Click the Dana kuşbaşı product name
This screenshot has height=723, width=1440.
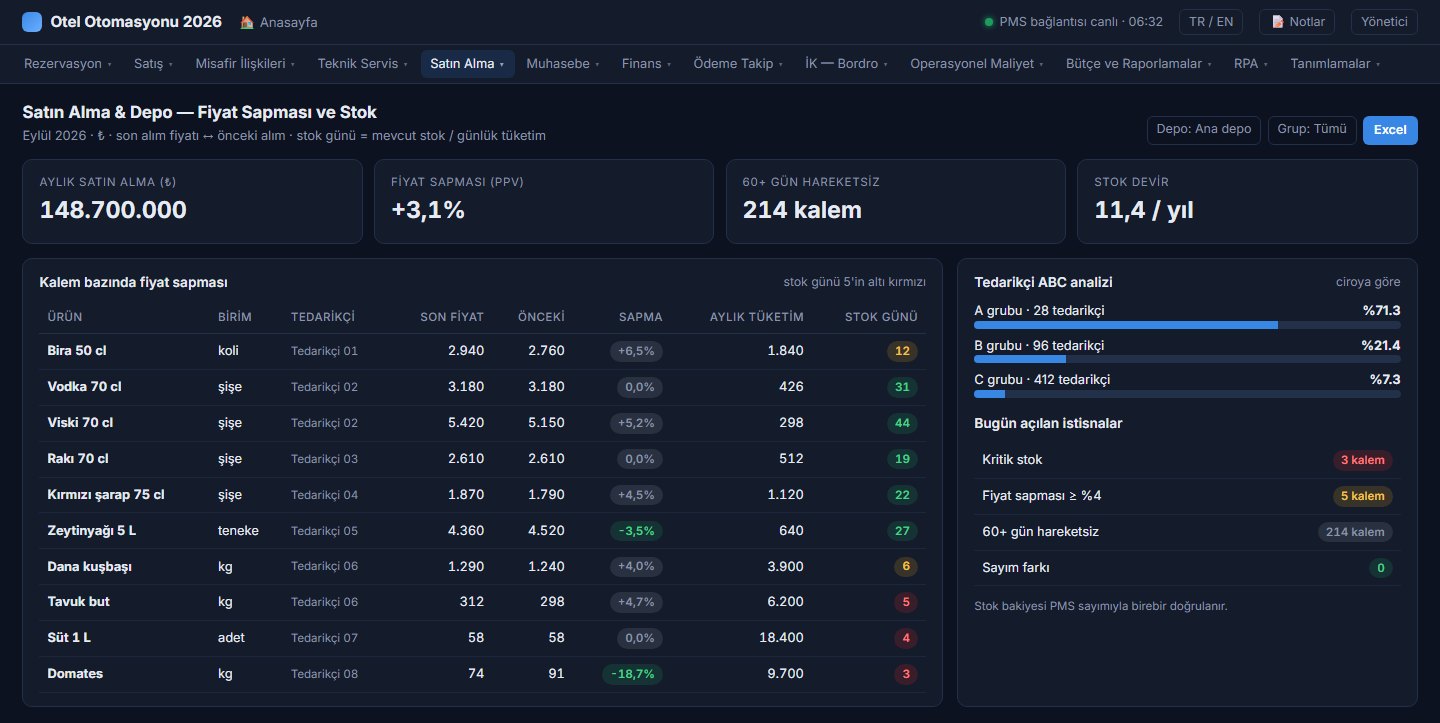tap(90, 567)
